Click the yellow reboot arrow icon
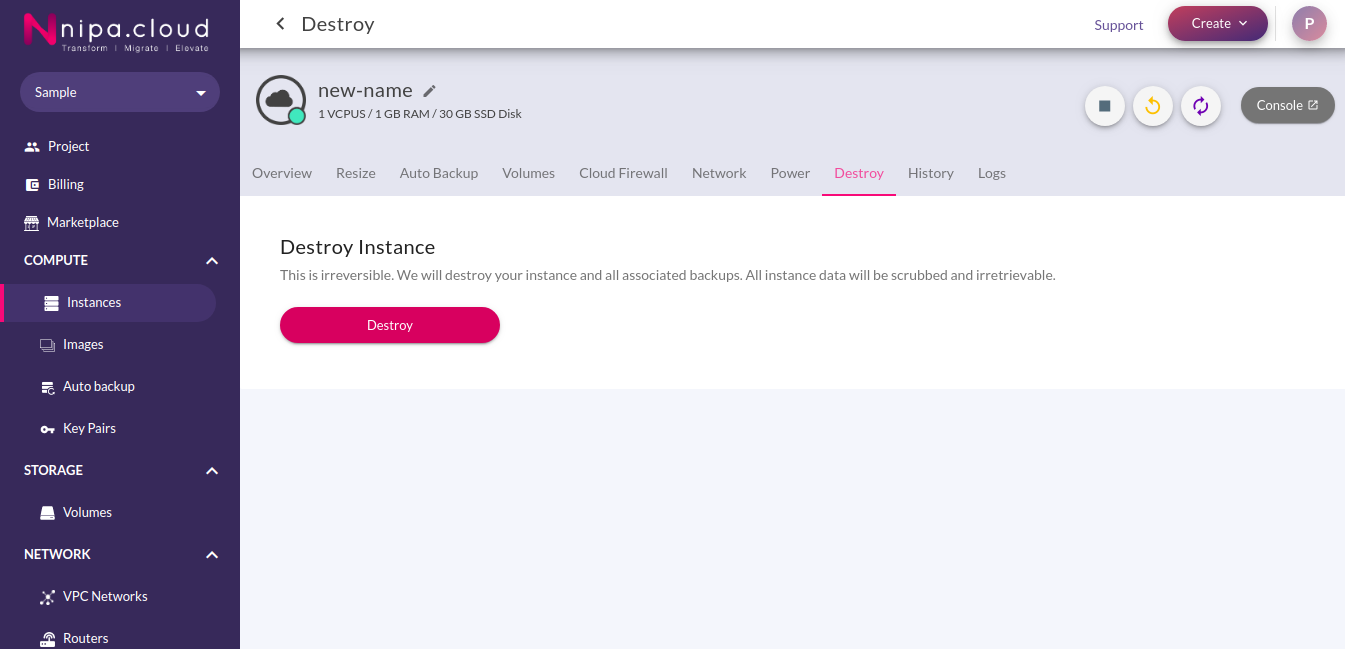 click(x=1153, y=106)
